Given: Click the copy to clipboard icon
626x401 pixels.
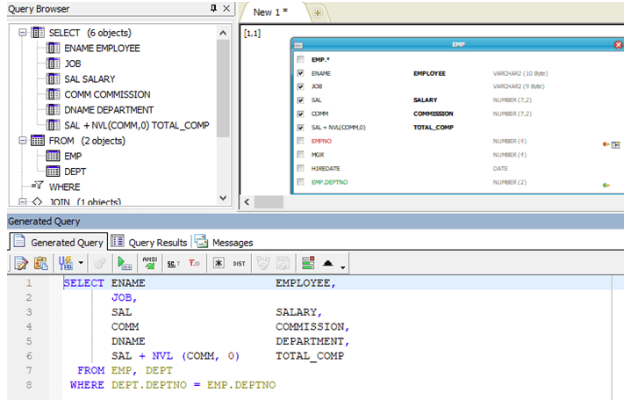Looking at the screenshot, I should [x=40, y=263].
